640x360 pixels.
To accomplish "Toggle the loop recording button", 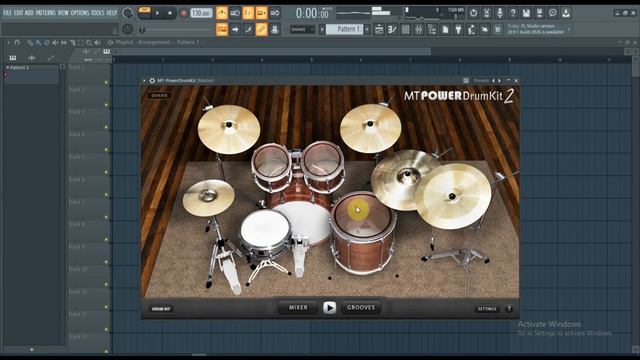I will point(275,13).
